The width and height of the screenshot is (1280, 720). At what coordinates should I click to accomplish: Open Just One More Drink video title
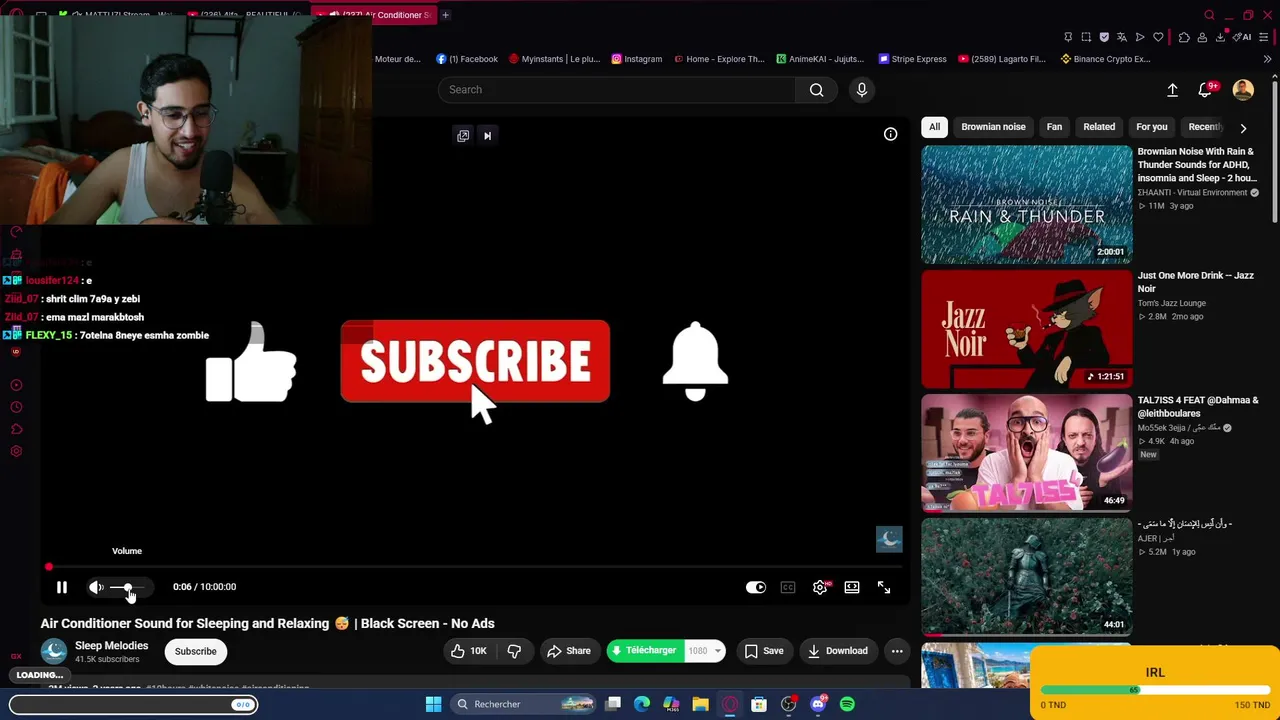[x=1195, y=281]
